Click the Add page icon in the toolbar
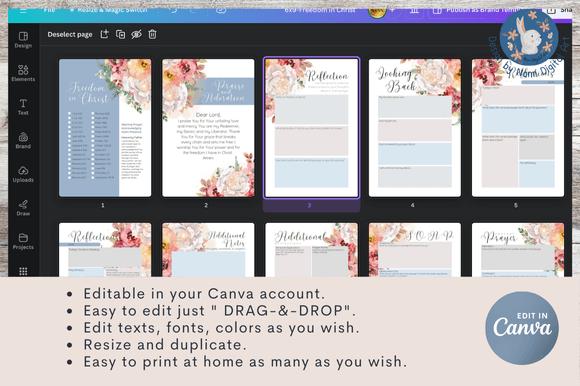The width and height of the screenshot is (580, 386). tap(105, 34)
